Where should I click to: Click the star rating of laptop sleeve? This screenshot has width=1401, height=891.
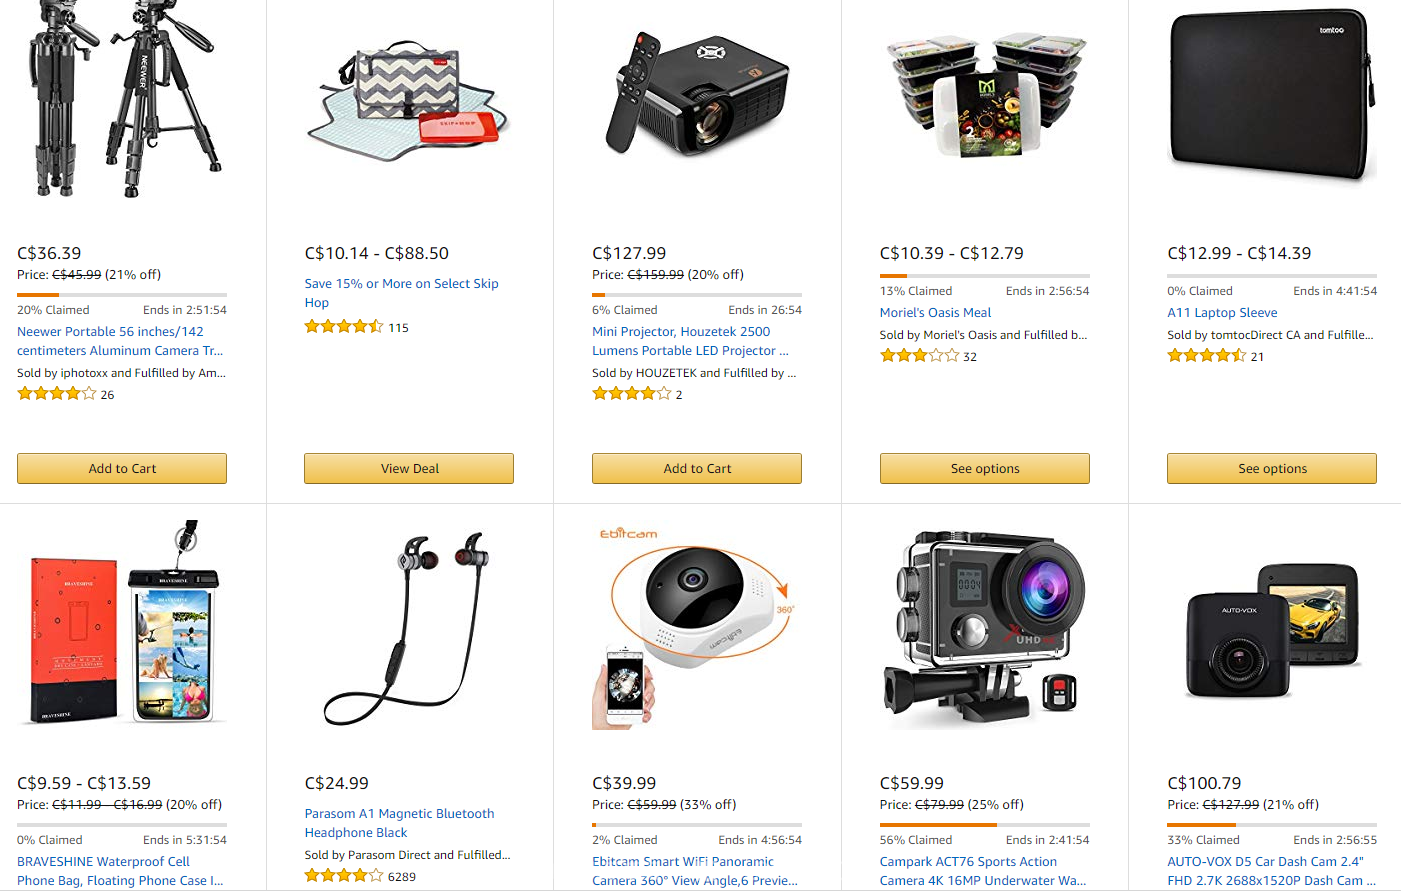click(1206, 356)
